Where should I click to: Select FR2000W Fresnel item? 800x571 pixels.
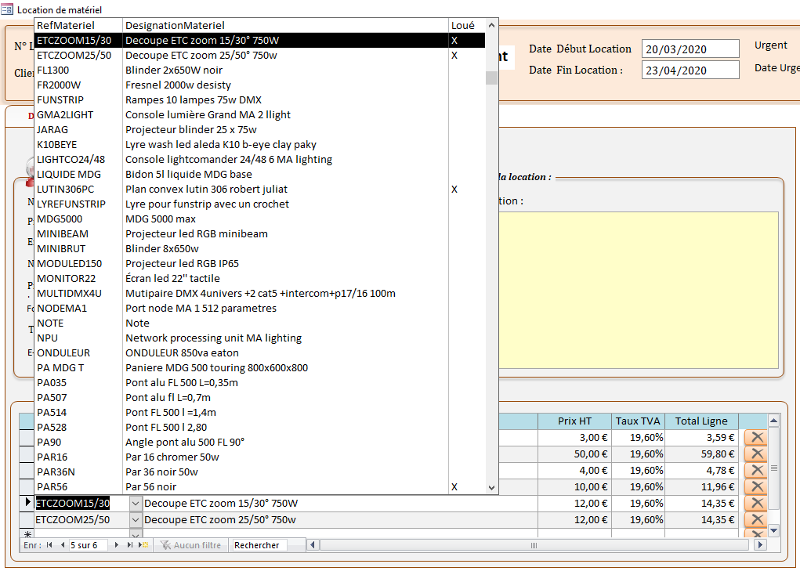coord(260,85)
